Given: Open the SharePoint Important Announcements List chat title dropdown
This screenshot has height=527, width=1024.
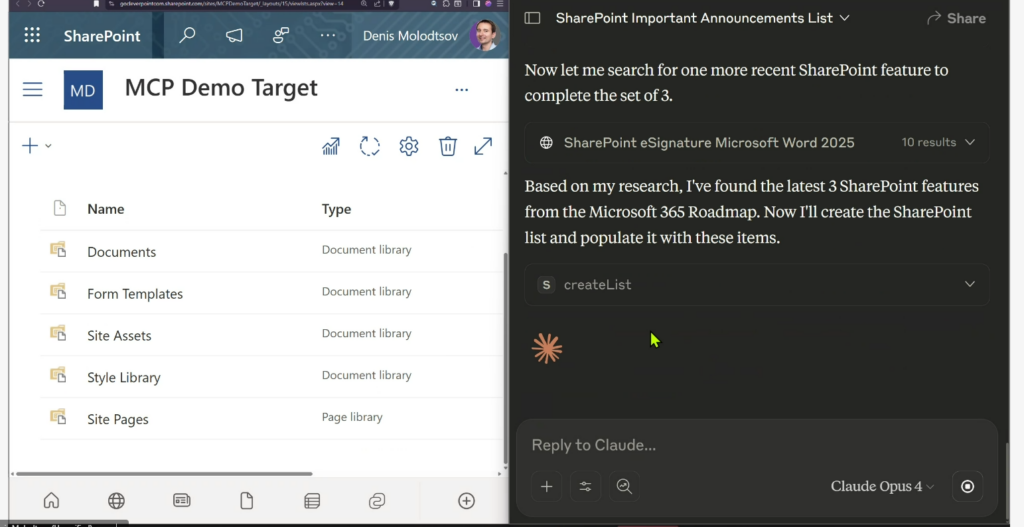Looking at the screenshot, I should (x=703, y=18).
